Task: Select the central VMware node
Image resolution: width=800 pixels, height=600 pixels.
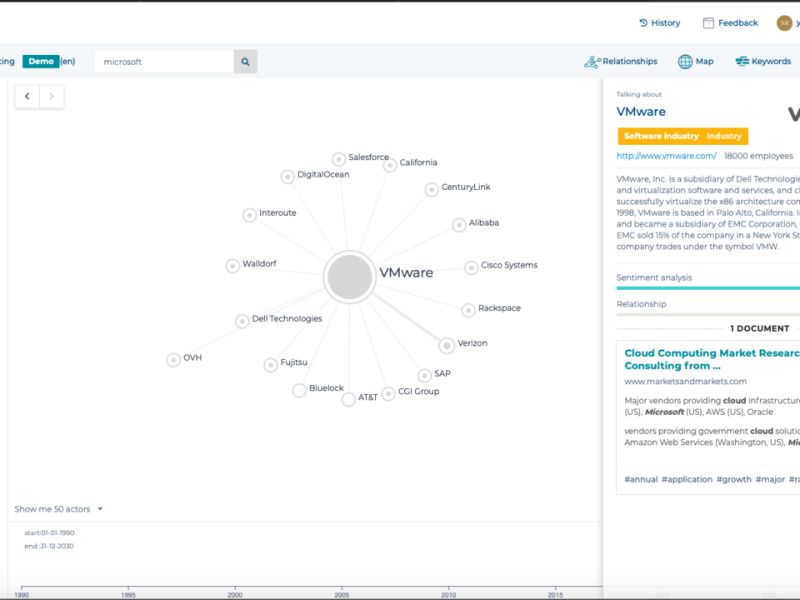Action: point(349,277)
